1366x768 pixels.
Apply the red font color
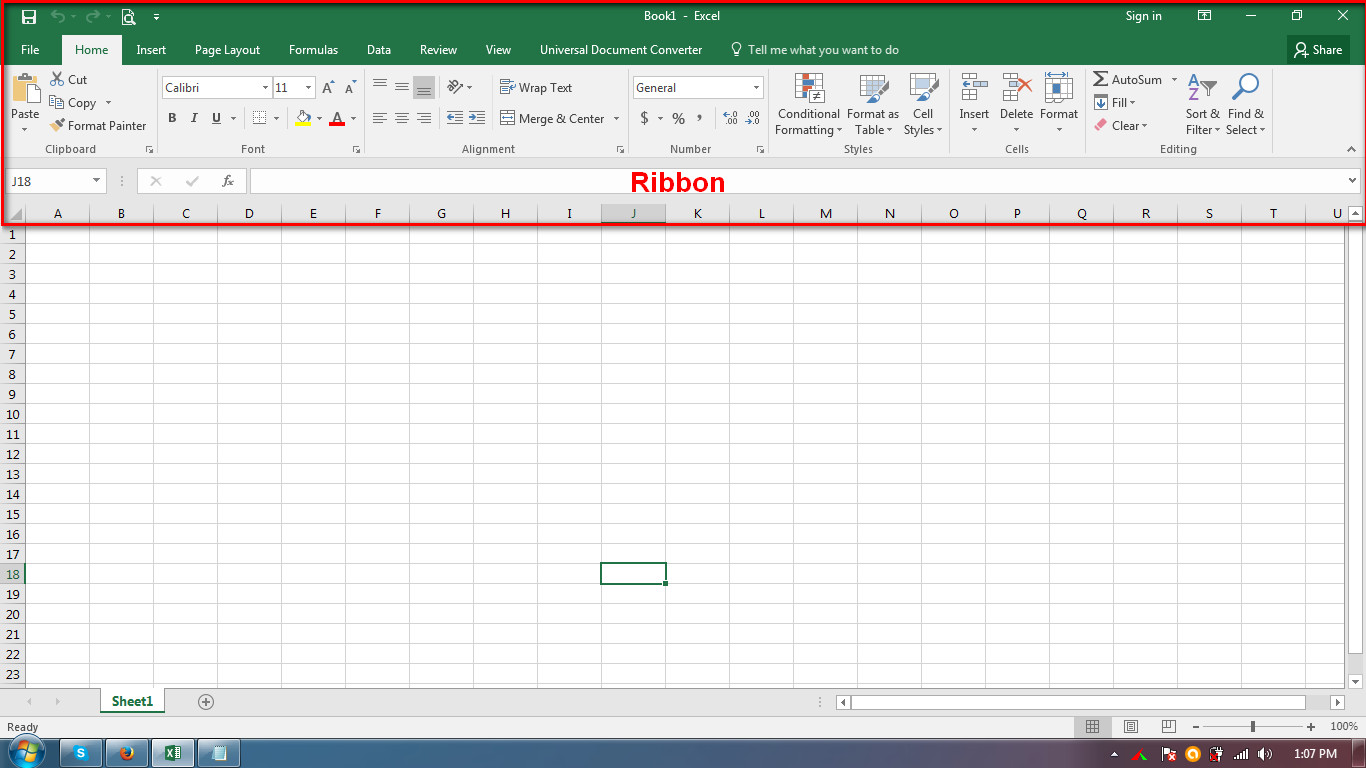tap(337, 118)
